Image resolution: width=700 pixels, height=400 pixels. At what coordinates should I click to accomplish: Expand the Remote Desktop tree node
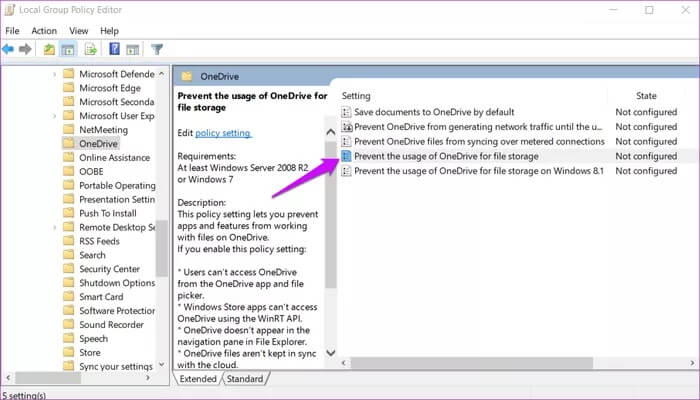click(x=54, y=227)
